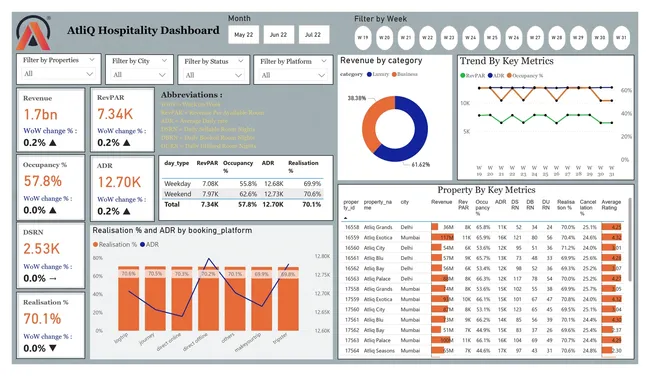Toggle the W 24 week filter
Screen dimensions: 650x376
[x=471, y=37]
